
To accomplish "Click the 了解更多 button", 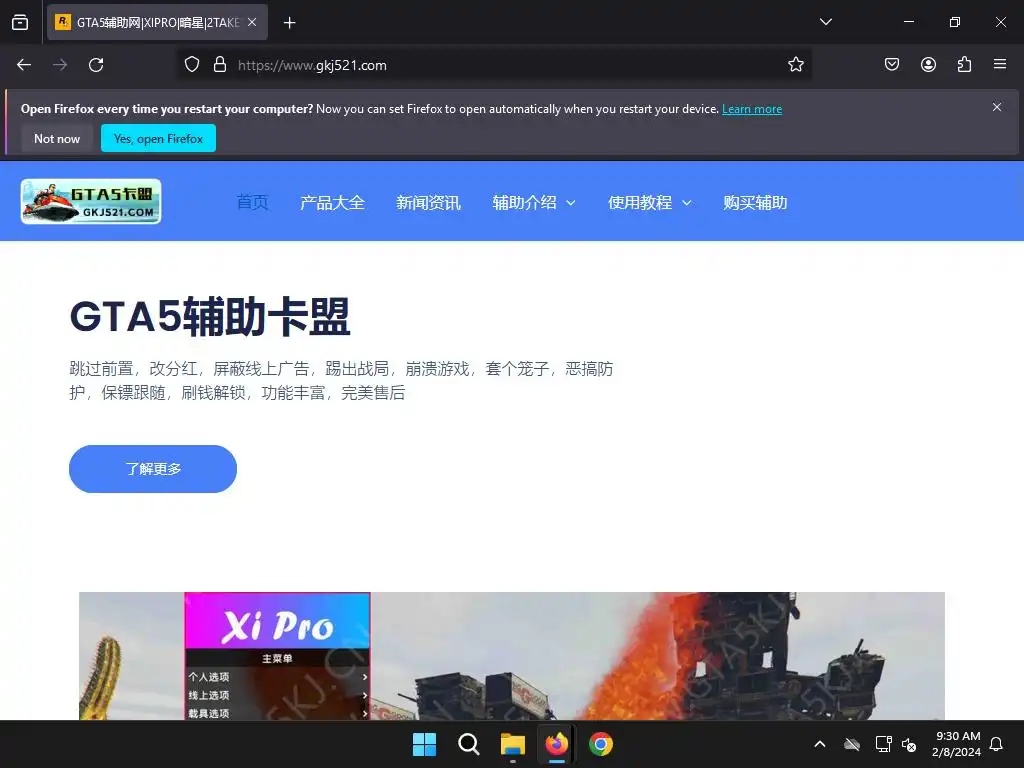I will coord(153,469).
